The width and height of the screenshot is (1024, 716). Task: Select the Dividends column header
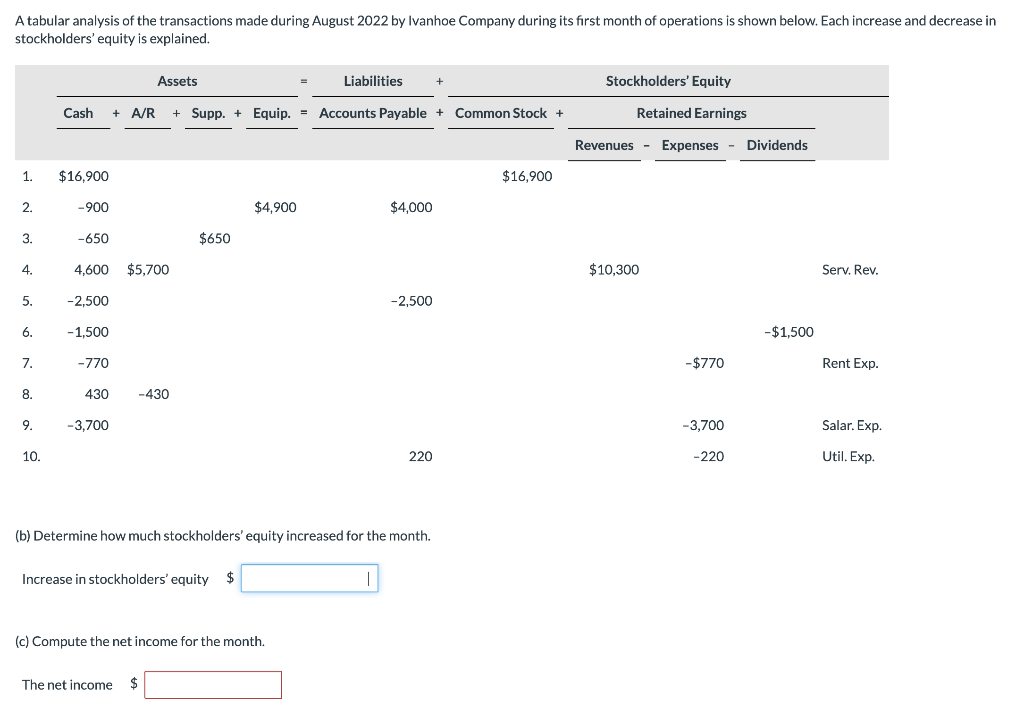pyautogui.click(x=777, y=145)
